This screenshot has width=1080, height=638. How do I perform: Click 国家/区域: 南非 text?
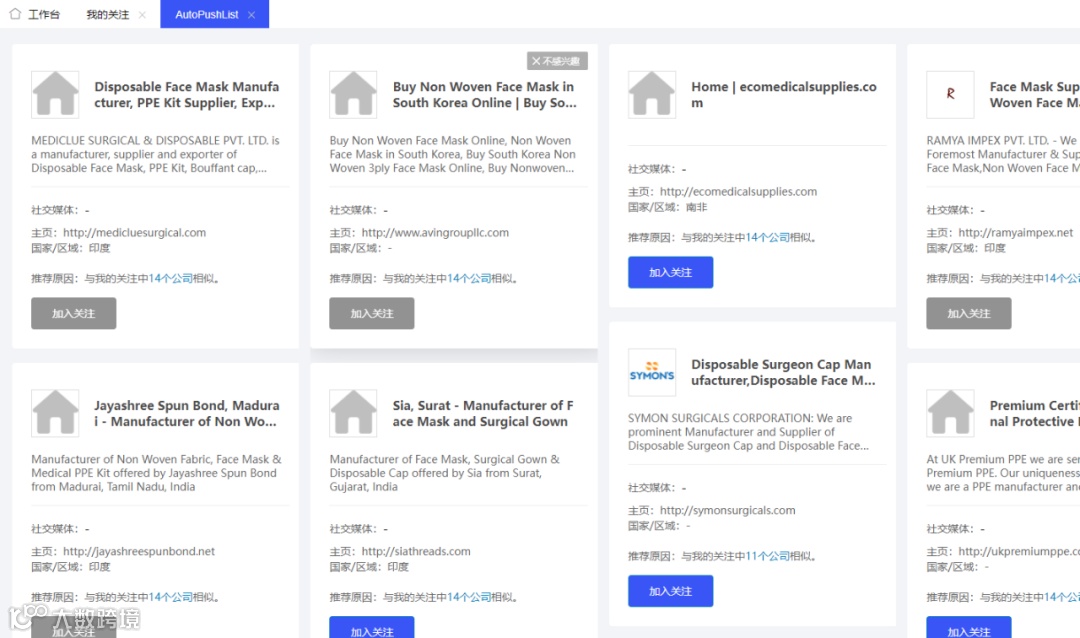(x=667, y=207)
